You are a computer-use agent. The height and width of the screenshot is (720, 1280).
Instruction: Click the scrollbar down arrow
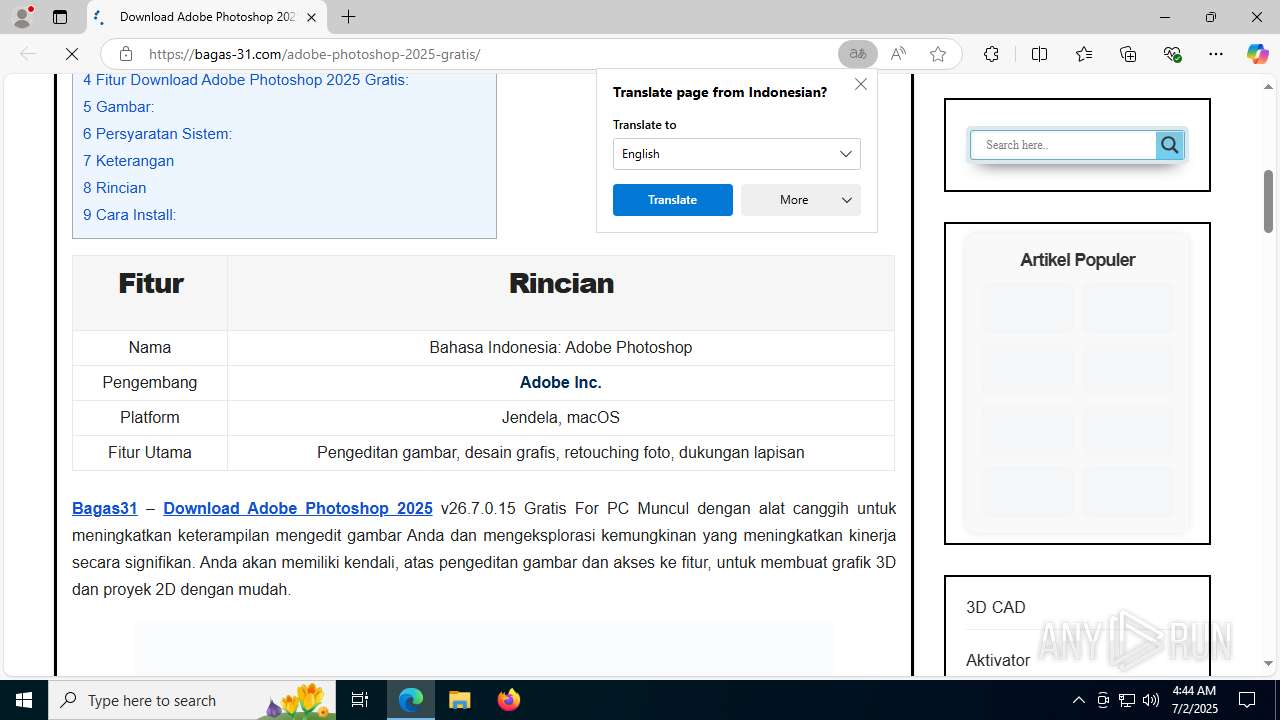tap(1268, 663)
